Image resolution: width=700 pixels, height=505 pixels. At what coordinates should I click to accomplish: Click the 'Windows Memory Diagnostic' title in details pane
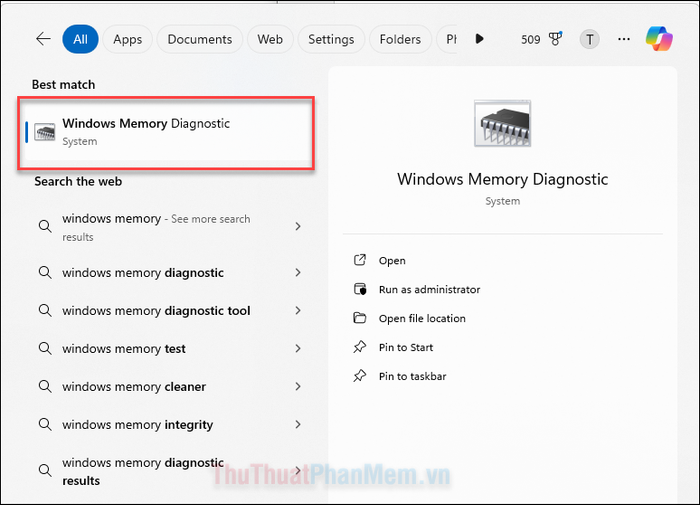click(502, 179)
